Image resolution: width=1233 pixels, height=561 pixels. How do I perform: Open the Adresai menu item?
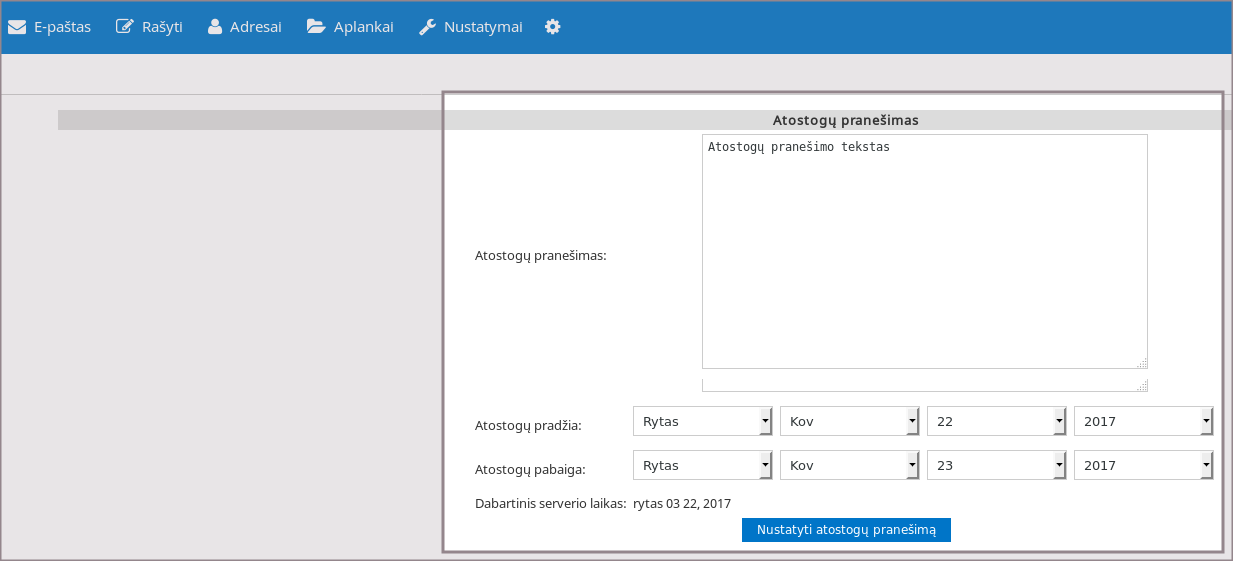click(x=255, y=27)
